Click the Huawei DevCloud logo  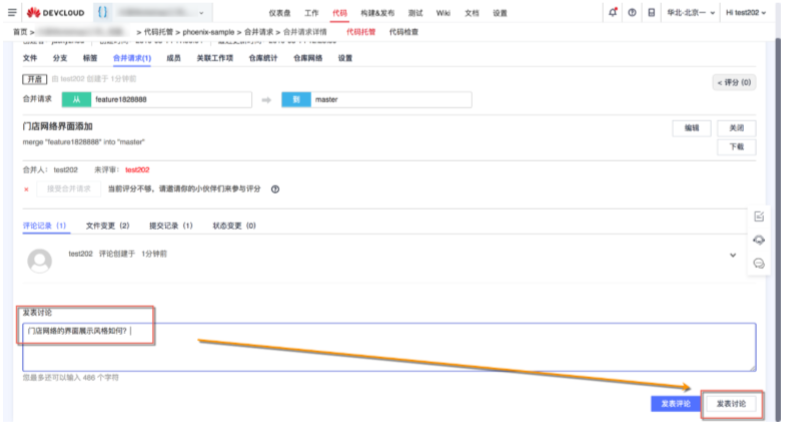pyautogui.click(x=56, y=13)
